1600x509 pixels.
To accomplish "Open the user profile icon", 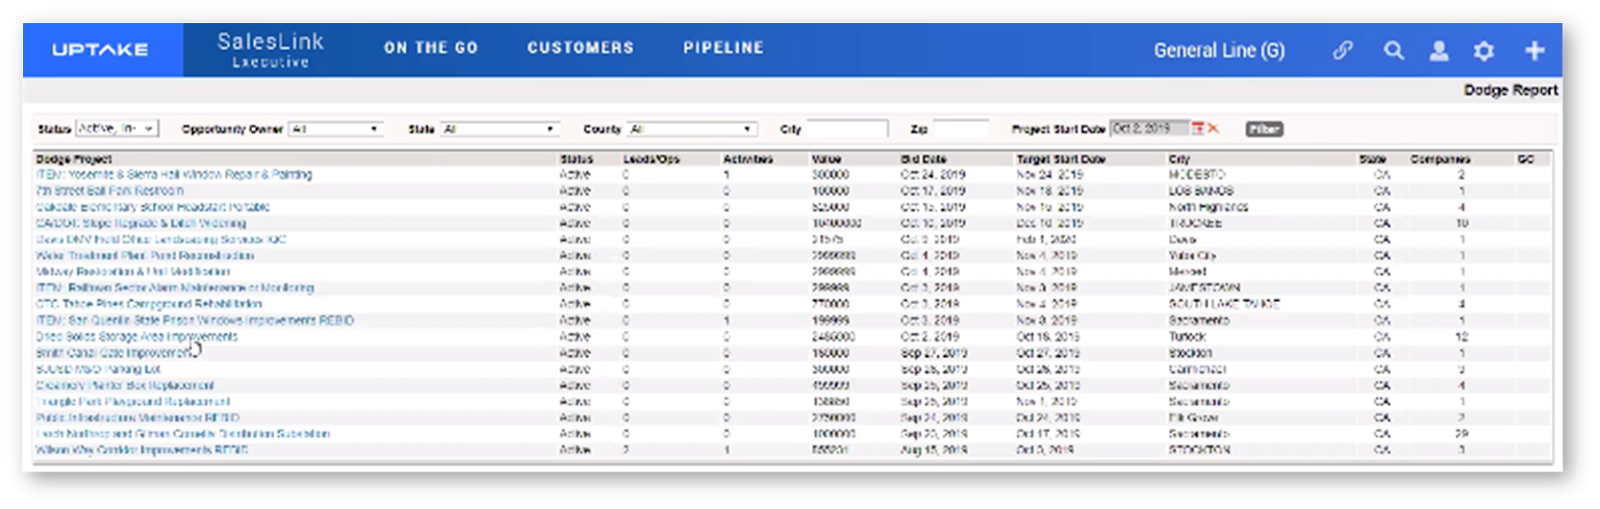I will point(1439,50).
